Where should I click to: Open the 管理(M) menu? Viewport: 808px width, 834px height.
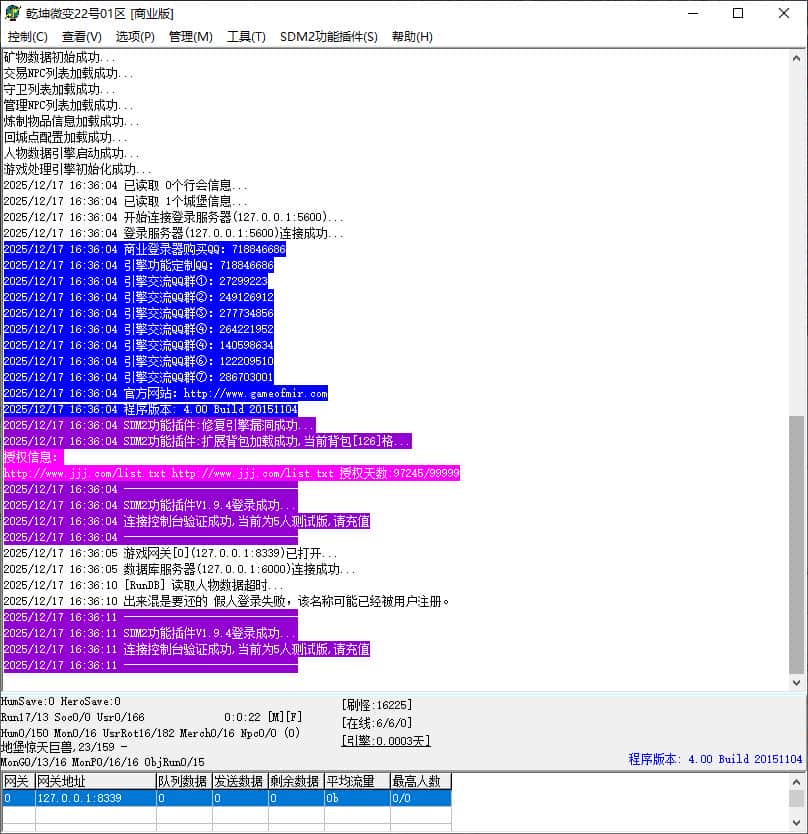[190, 37]
